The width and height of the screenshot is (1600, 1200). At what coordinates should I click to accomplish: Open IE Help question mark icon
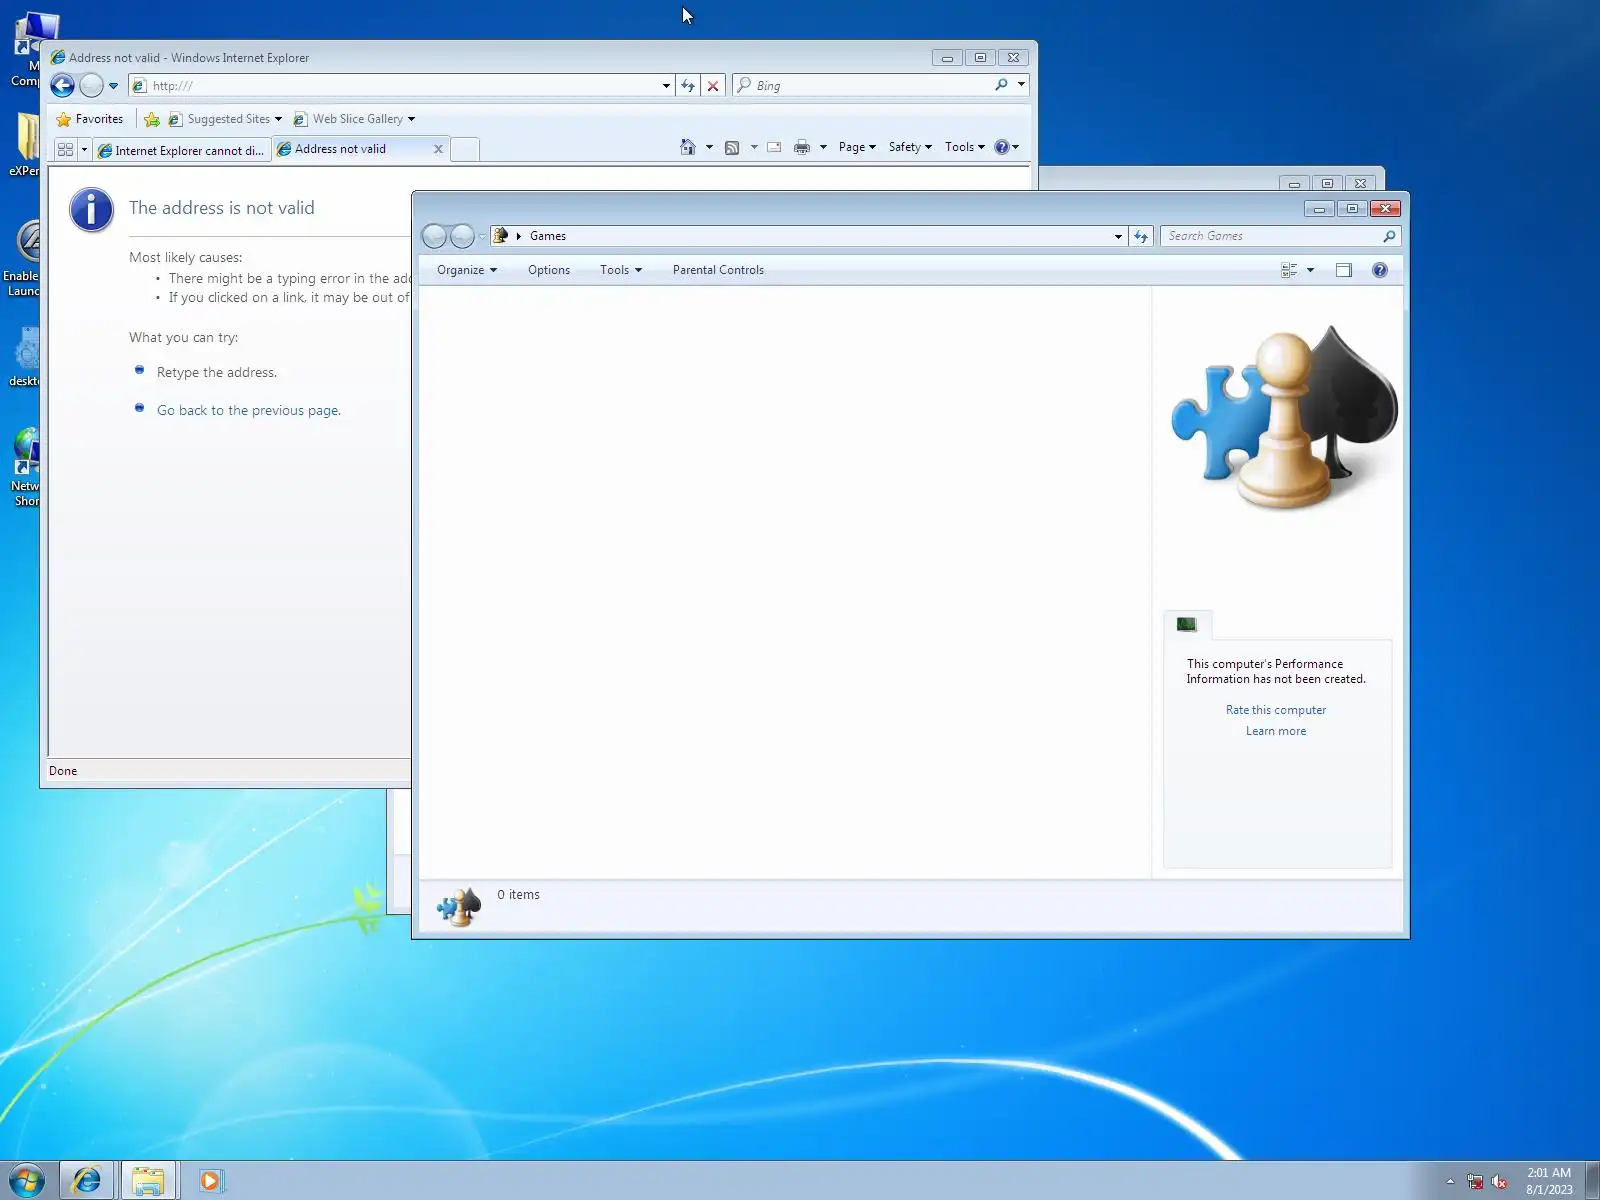(x=1002, y=147)
